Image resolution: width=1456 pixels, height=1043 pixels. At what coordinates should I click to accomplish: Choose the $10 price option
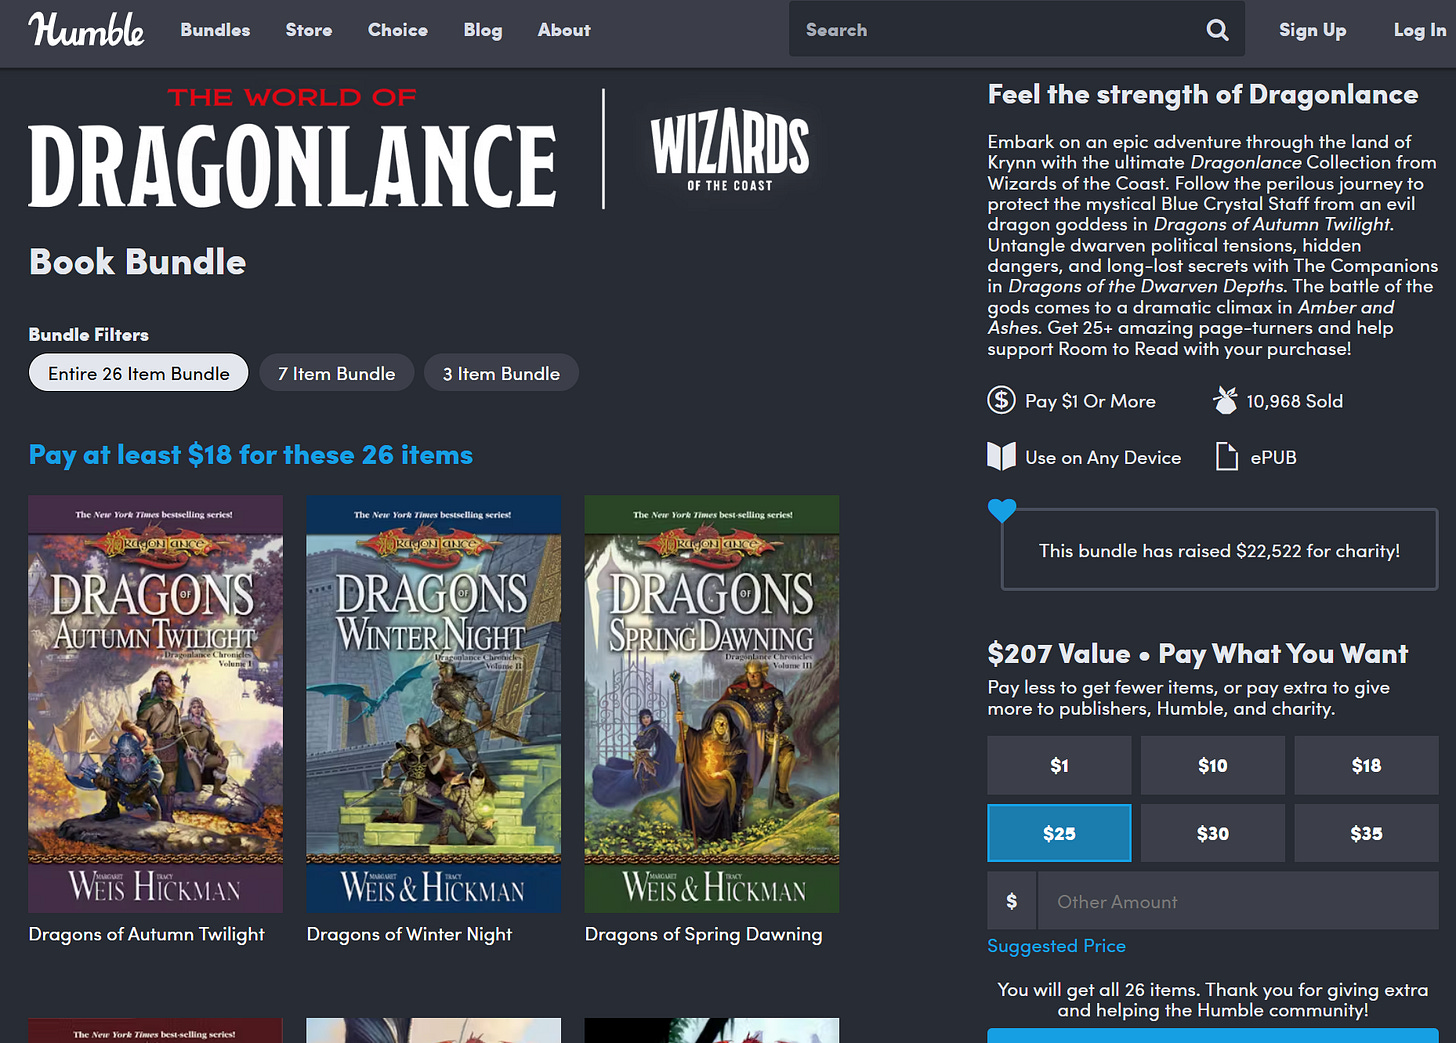point(1213,765)
